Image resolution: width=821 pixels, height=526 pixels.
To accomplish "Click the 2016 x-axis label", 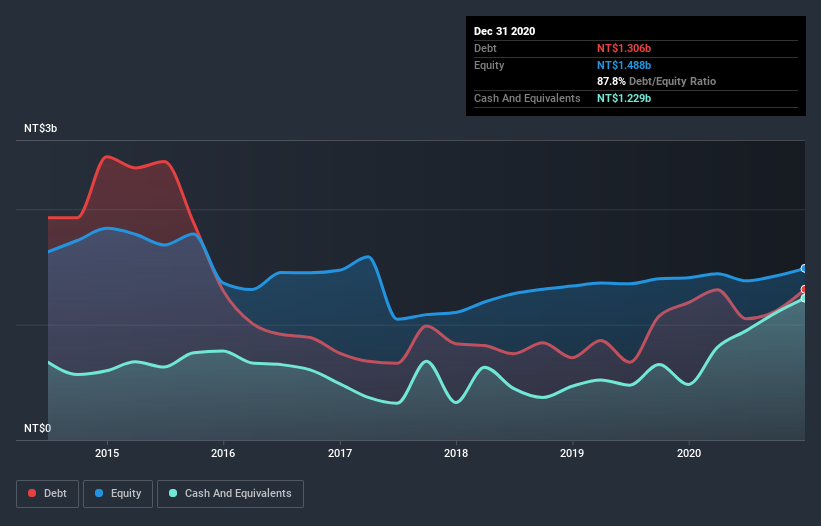I will pos(223,453).
